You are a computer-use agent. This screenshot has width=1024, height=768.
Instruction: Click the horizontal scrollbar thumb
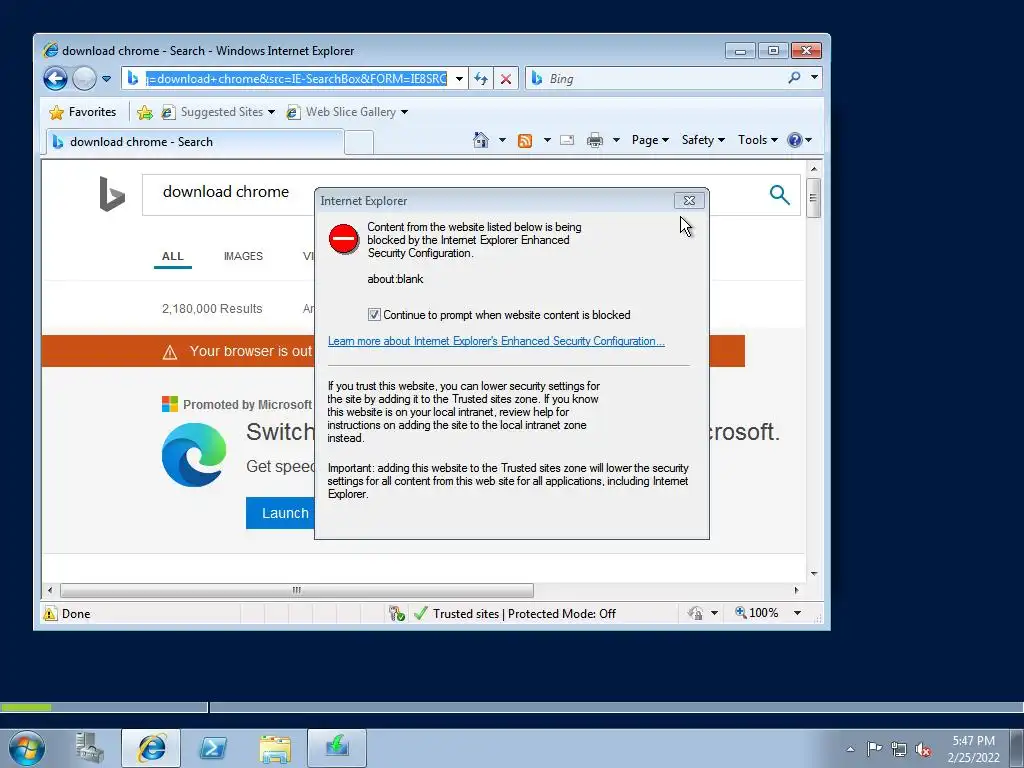pyautogui.click(x=297, y=590)
